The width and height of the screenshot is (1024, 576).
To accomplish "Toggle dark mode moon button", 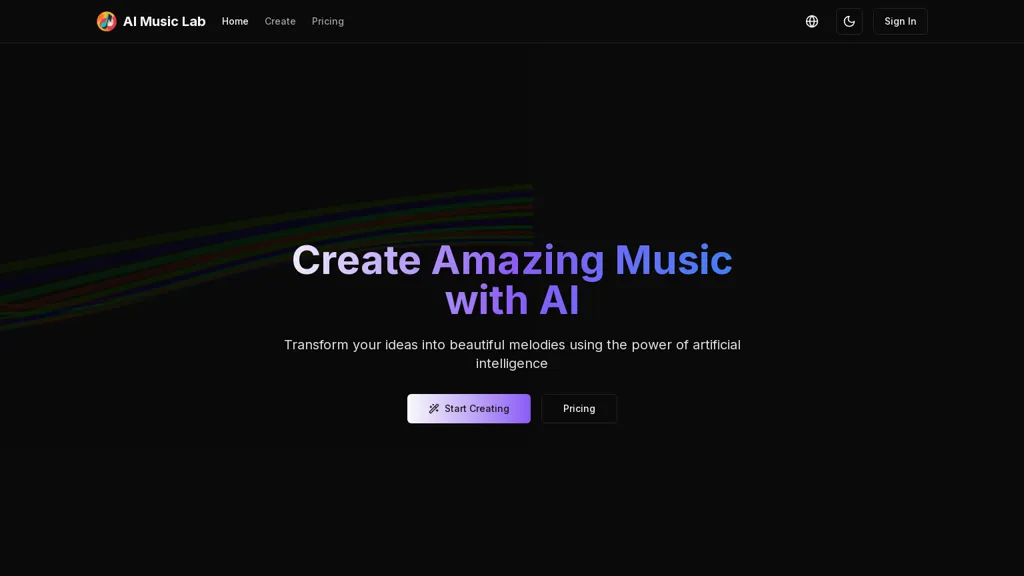I will point(849,22).
